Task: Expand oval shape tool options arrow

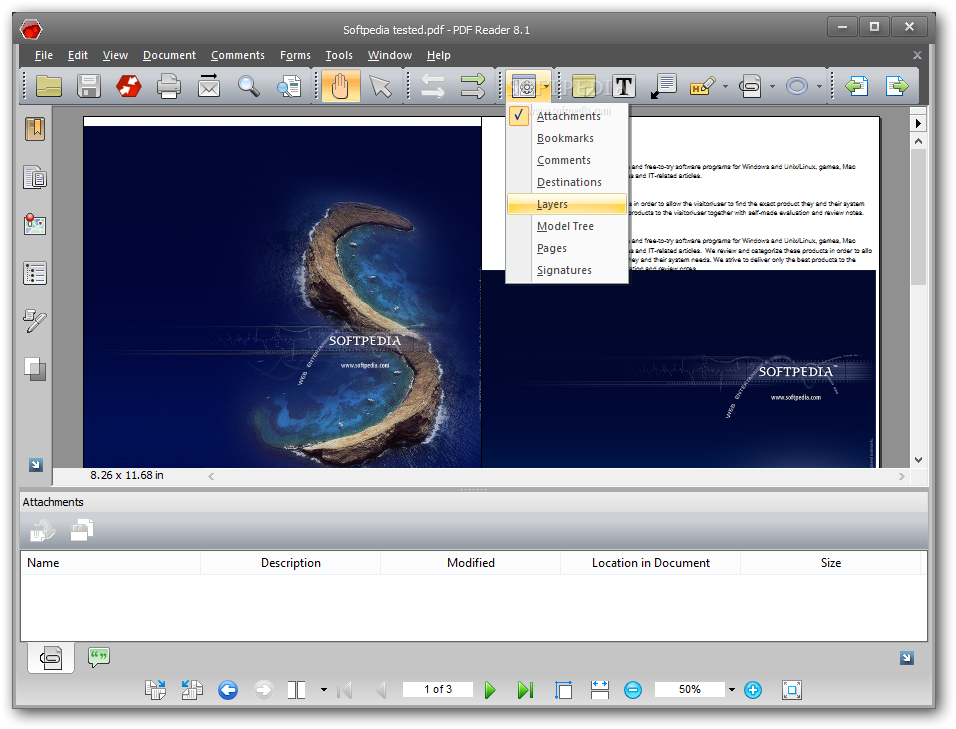Action: pyautogui.click(x=819, y=86)
